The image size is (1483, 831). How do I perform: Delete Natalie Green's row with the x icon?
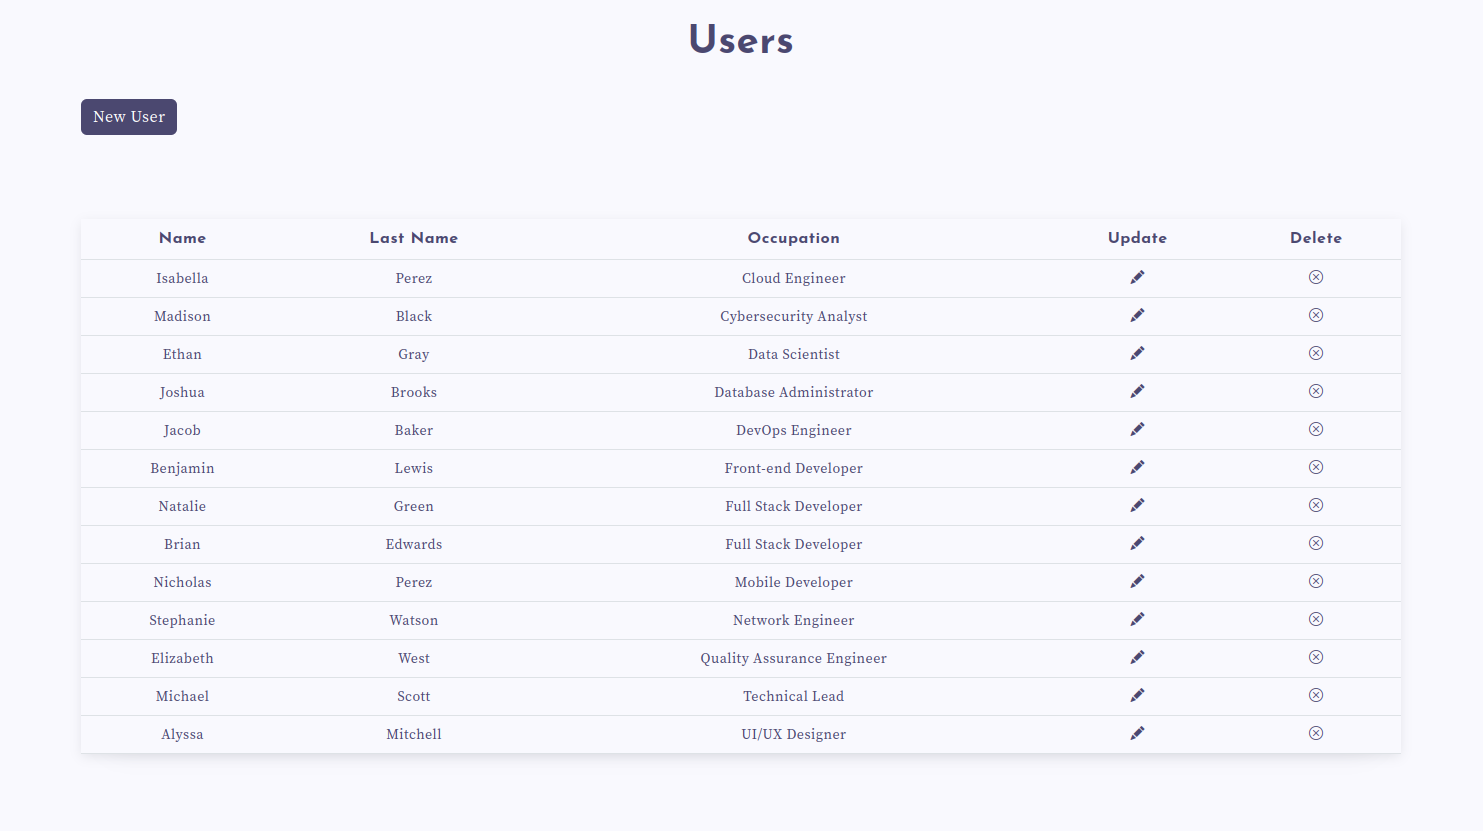(1316, 505)
